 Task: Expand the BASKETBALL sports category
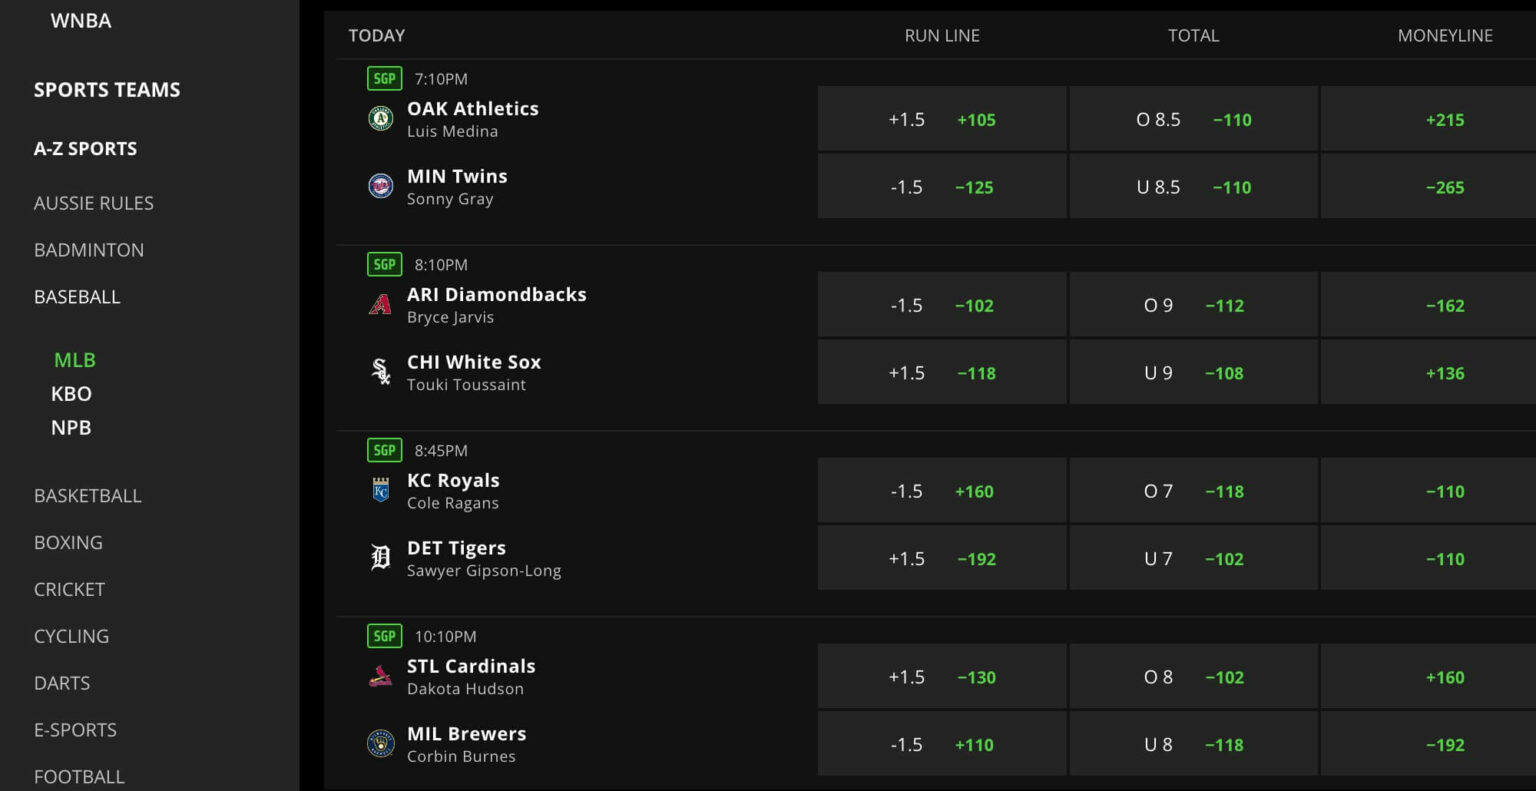(x=88, y=496)
